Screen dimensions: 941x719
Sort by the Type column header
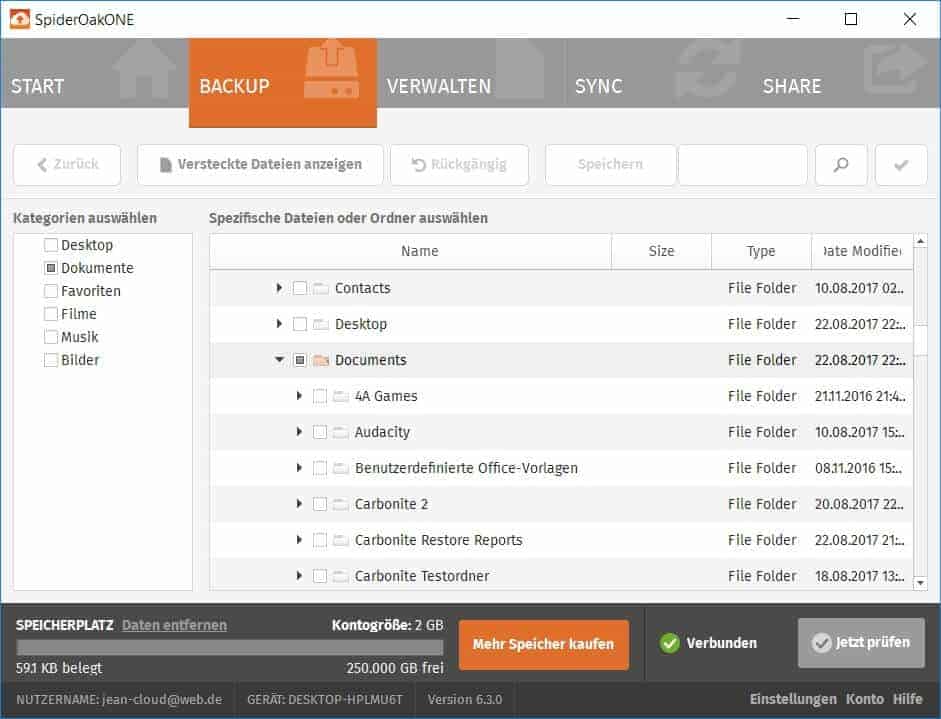tap(761, 251)
